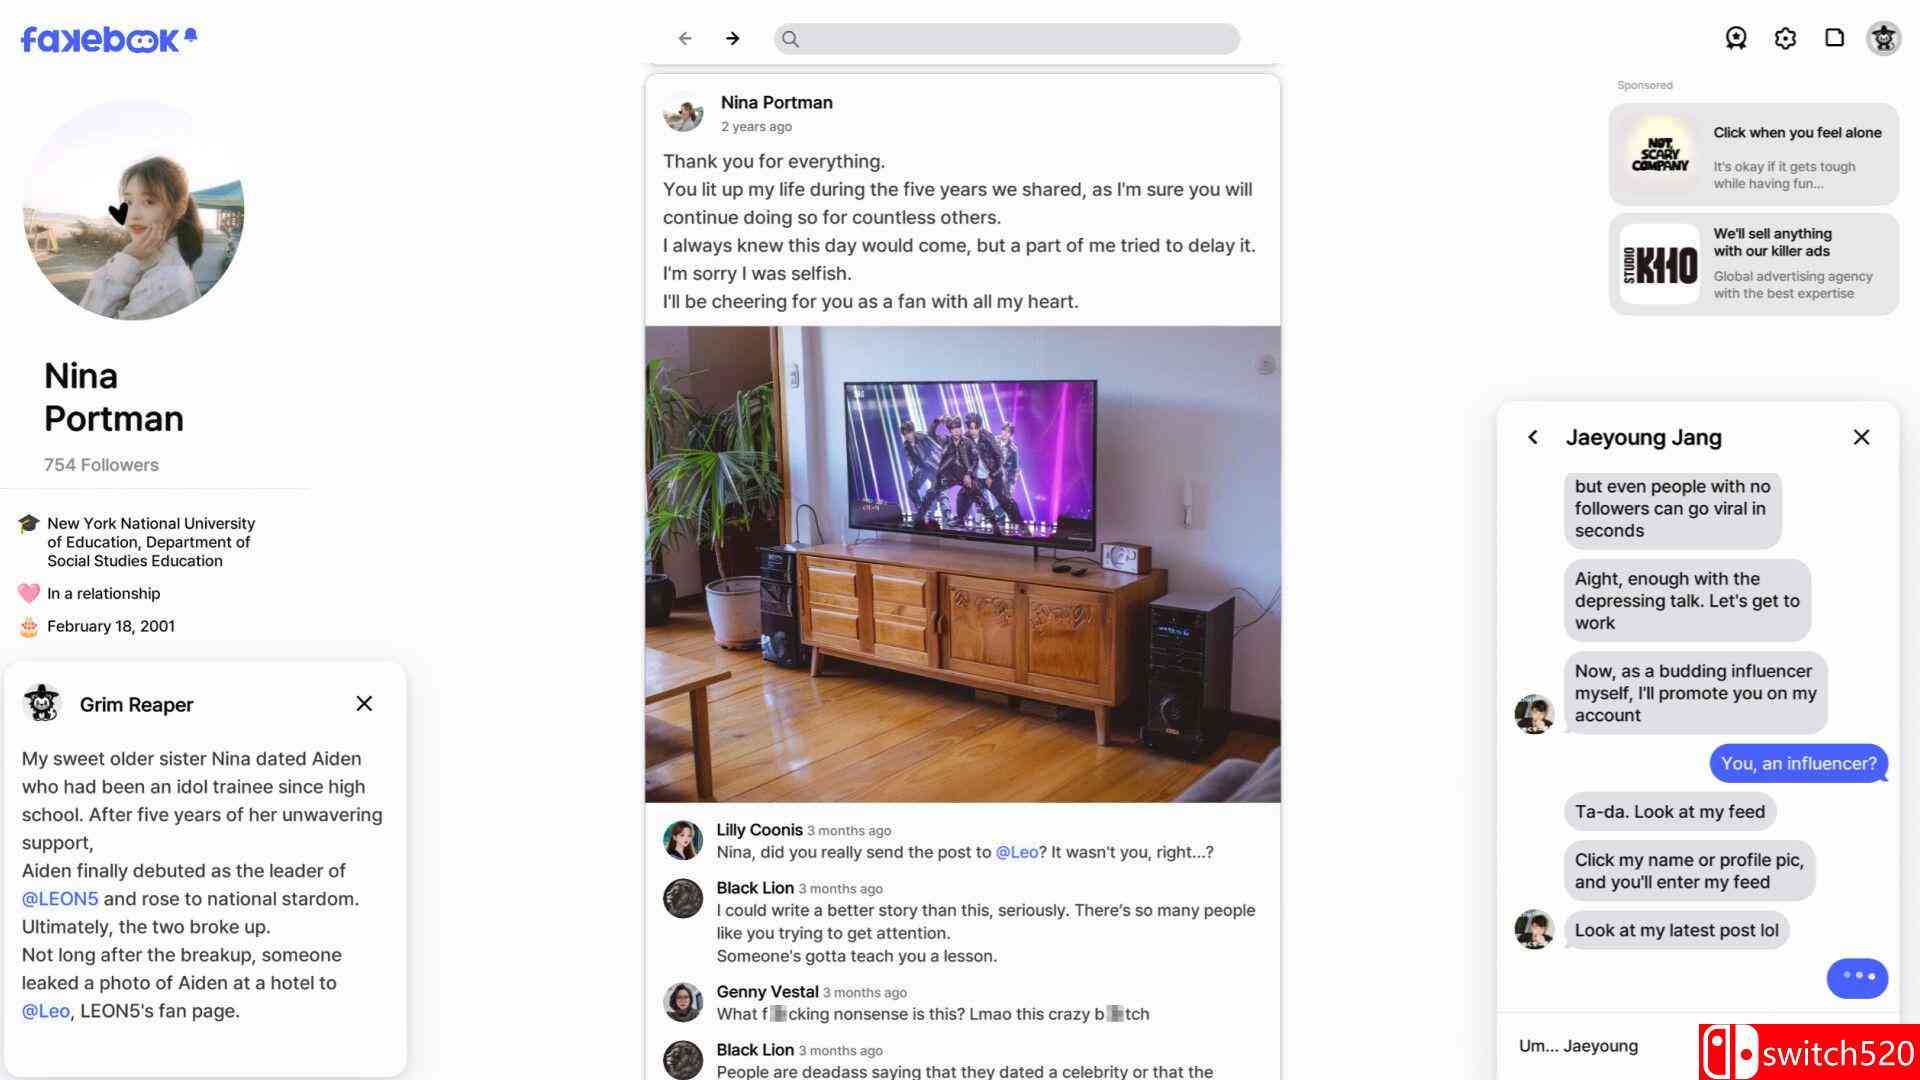Open Not Scary Company sponsored ad
The width and height of the screenshot is (1920, 1080).
coord(1754,155)
